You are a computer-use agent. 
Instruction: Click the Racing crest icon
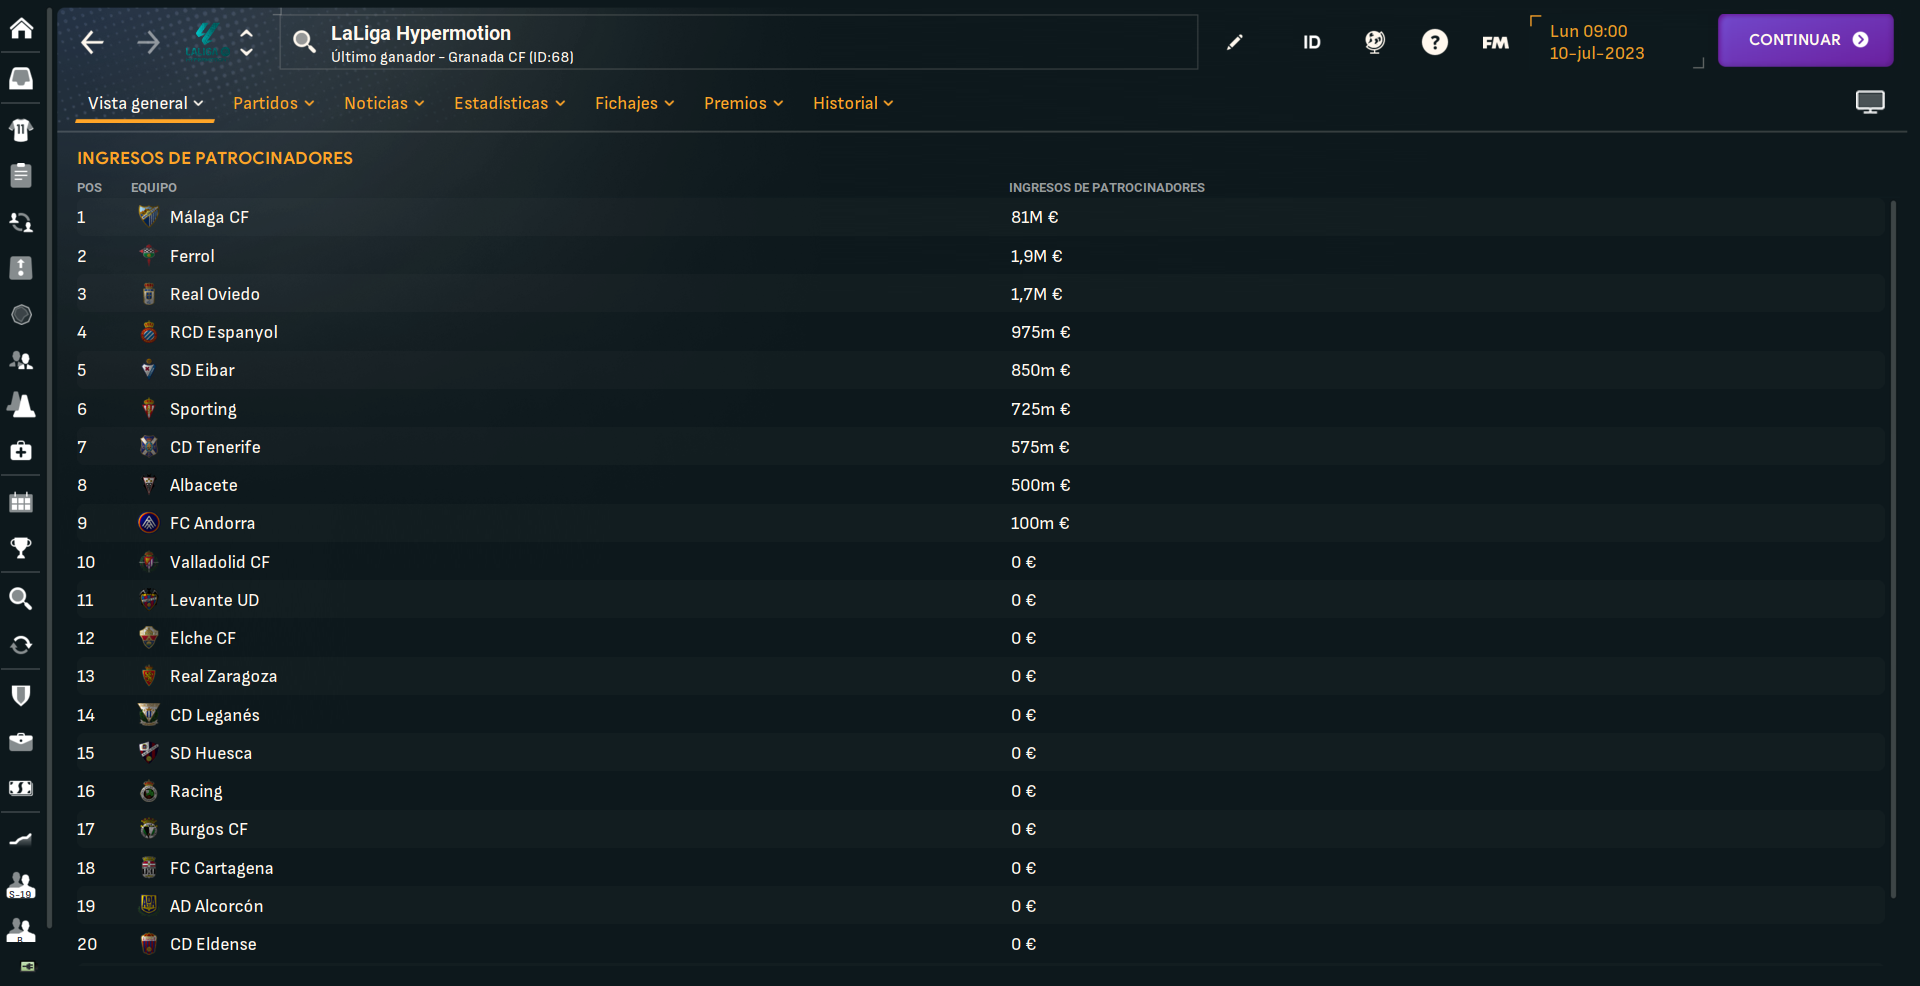click(148, 791)
